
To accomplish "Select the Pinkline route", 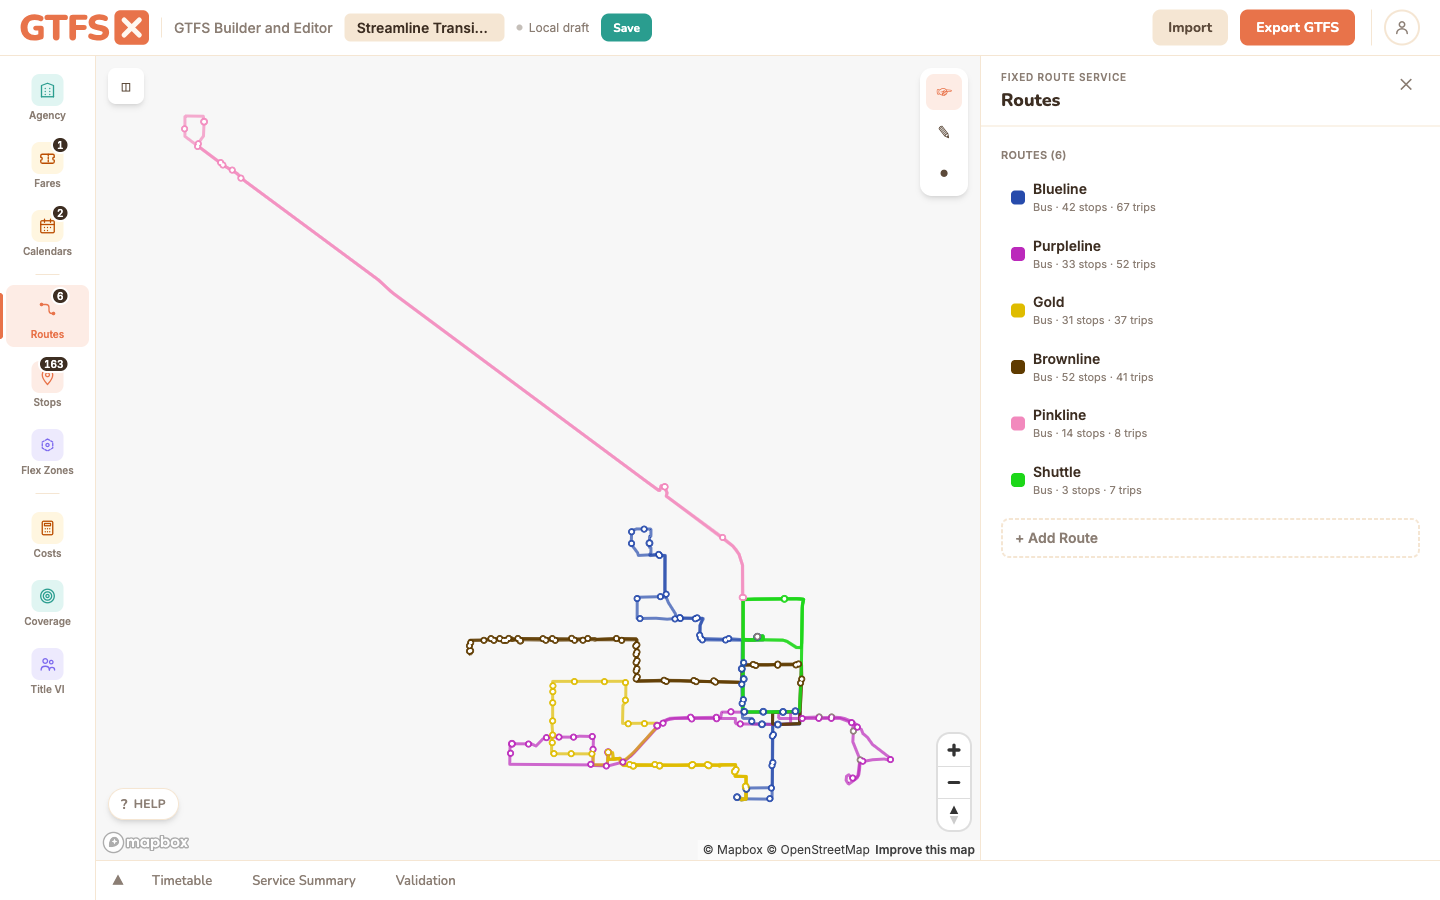I will [x=1210, y=424].
